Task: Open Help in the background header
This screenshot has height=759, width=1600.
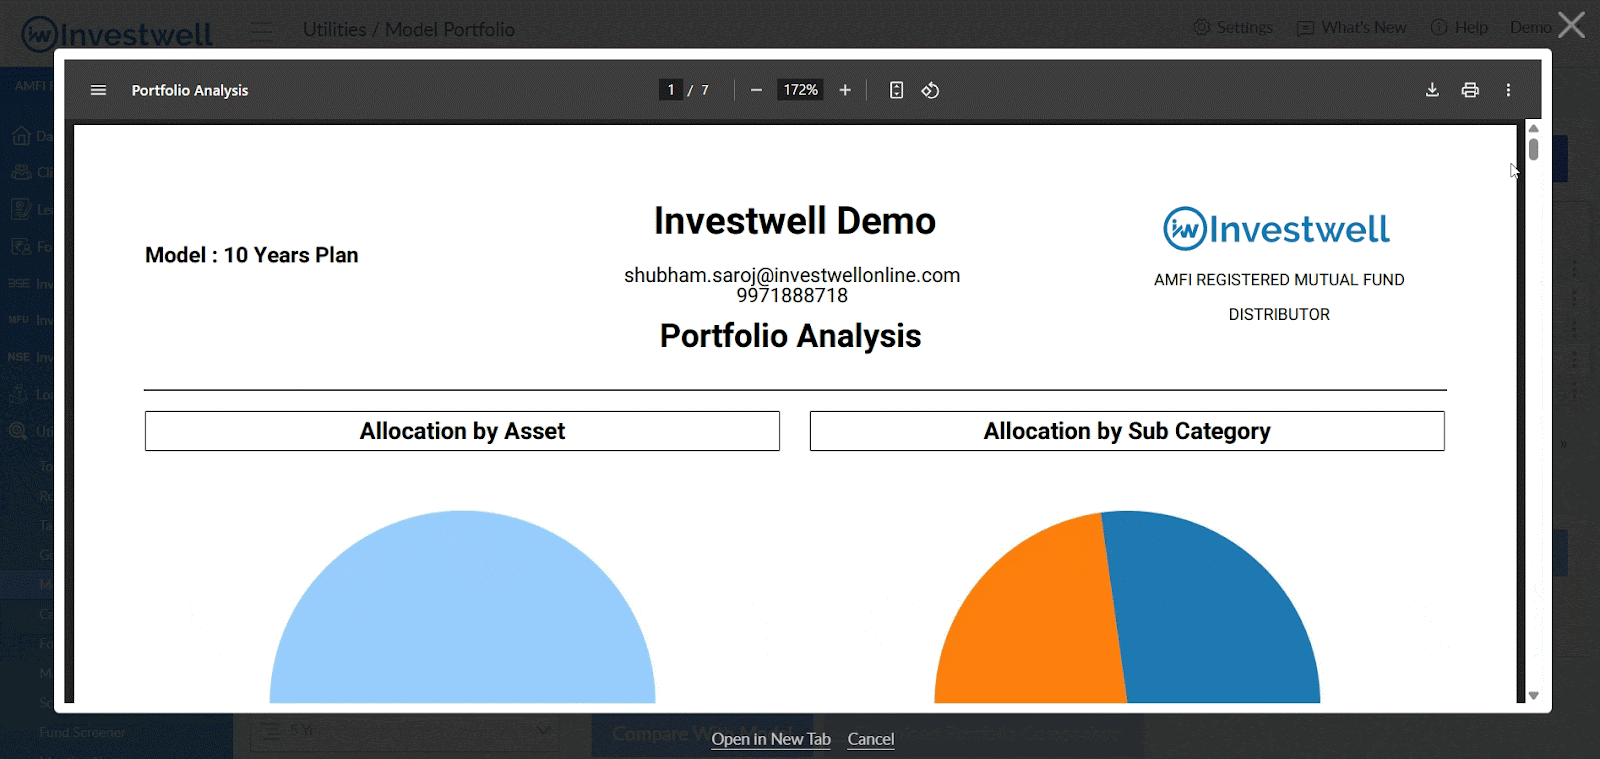Action: (x=1459, y=27)
